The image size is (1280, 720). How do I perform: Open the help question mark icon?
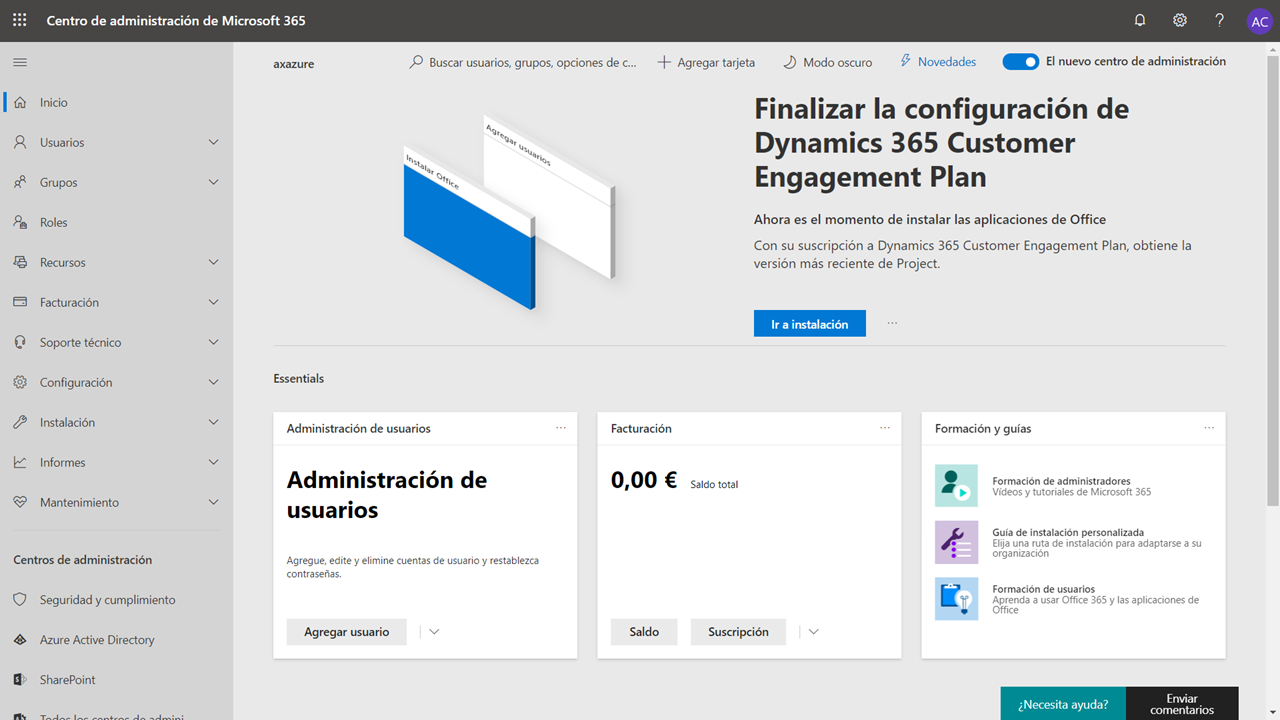coord(1219,20)
